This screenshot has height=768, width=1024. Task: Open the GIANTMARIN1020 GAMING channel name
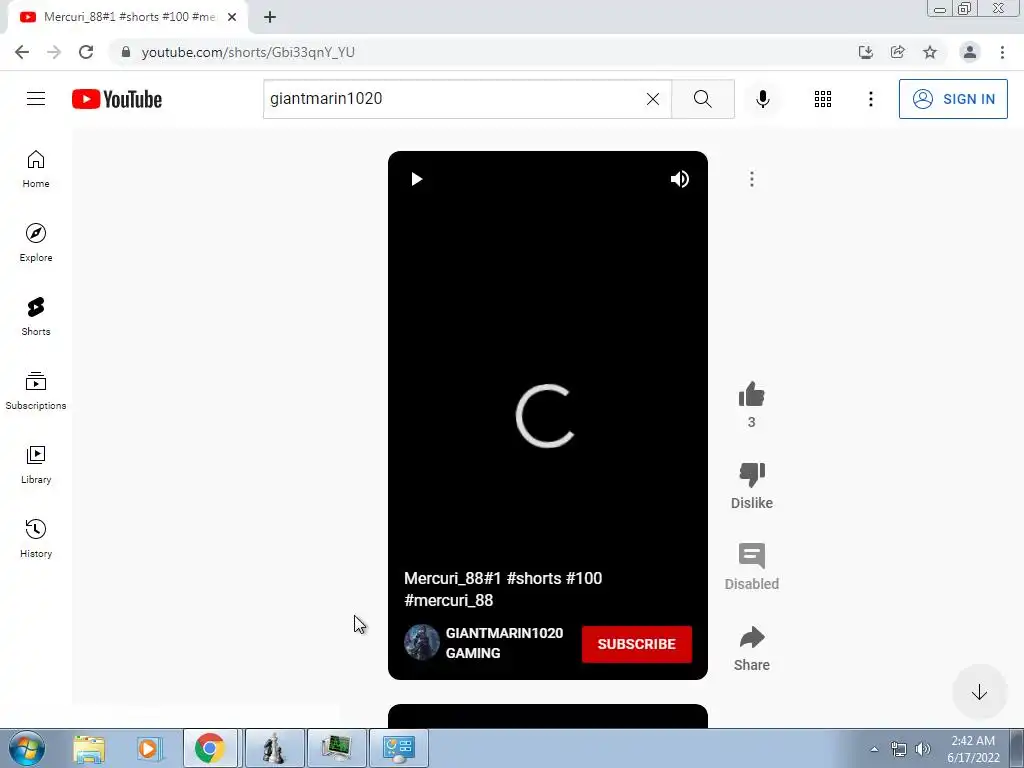[504, 643]
